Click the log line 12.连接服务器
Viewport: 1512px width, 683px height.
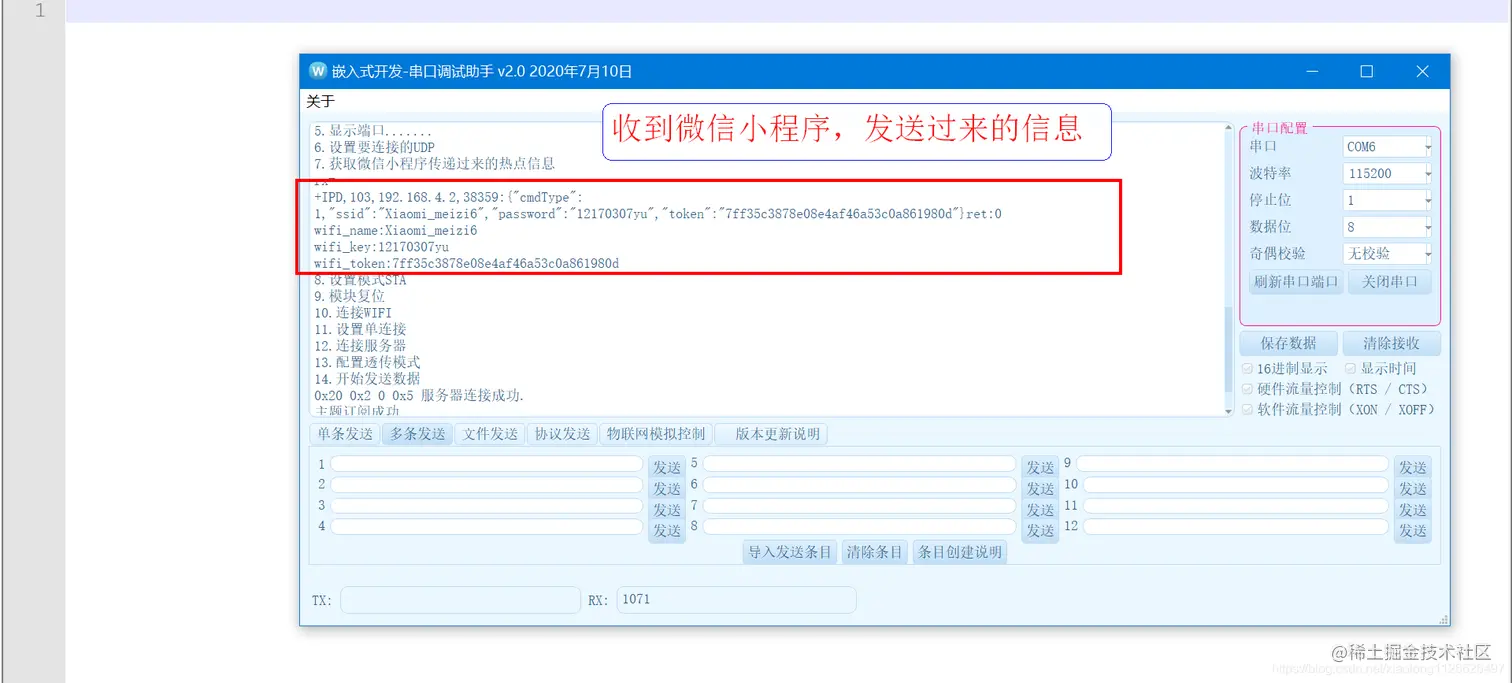coord(360,345)
